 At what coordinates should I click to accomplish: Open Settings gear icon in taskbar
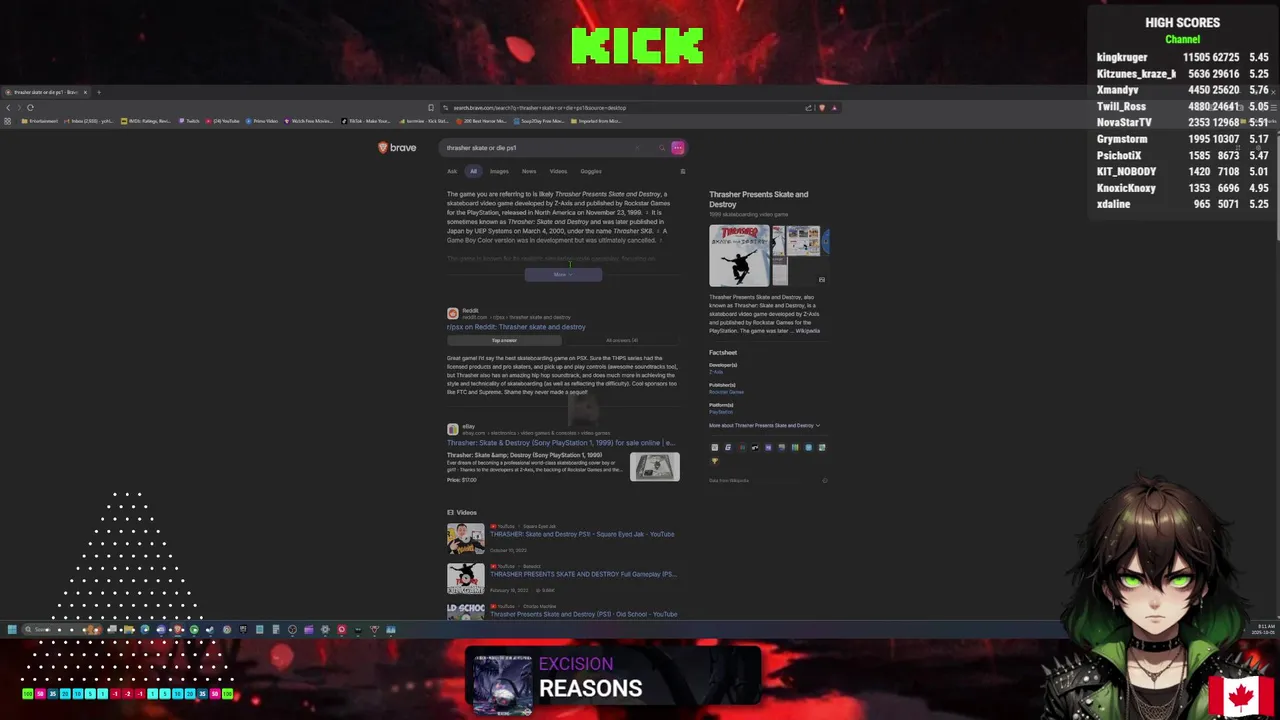tap(325, 629)
